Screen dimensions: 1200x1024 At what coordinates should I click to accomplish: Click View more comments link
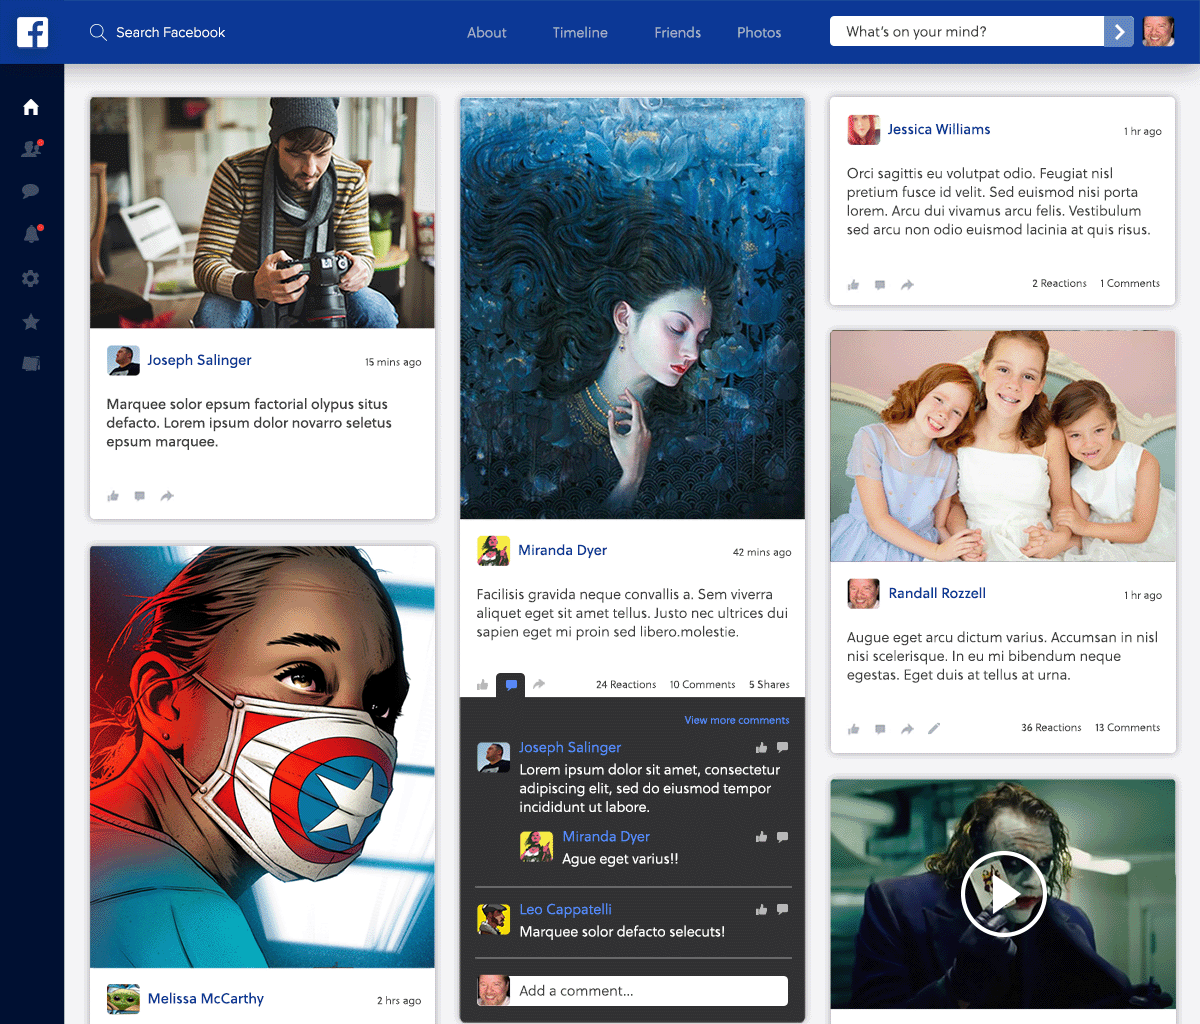737,720
